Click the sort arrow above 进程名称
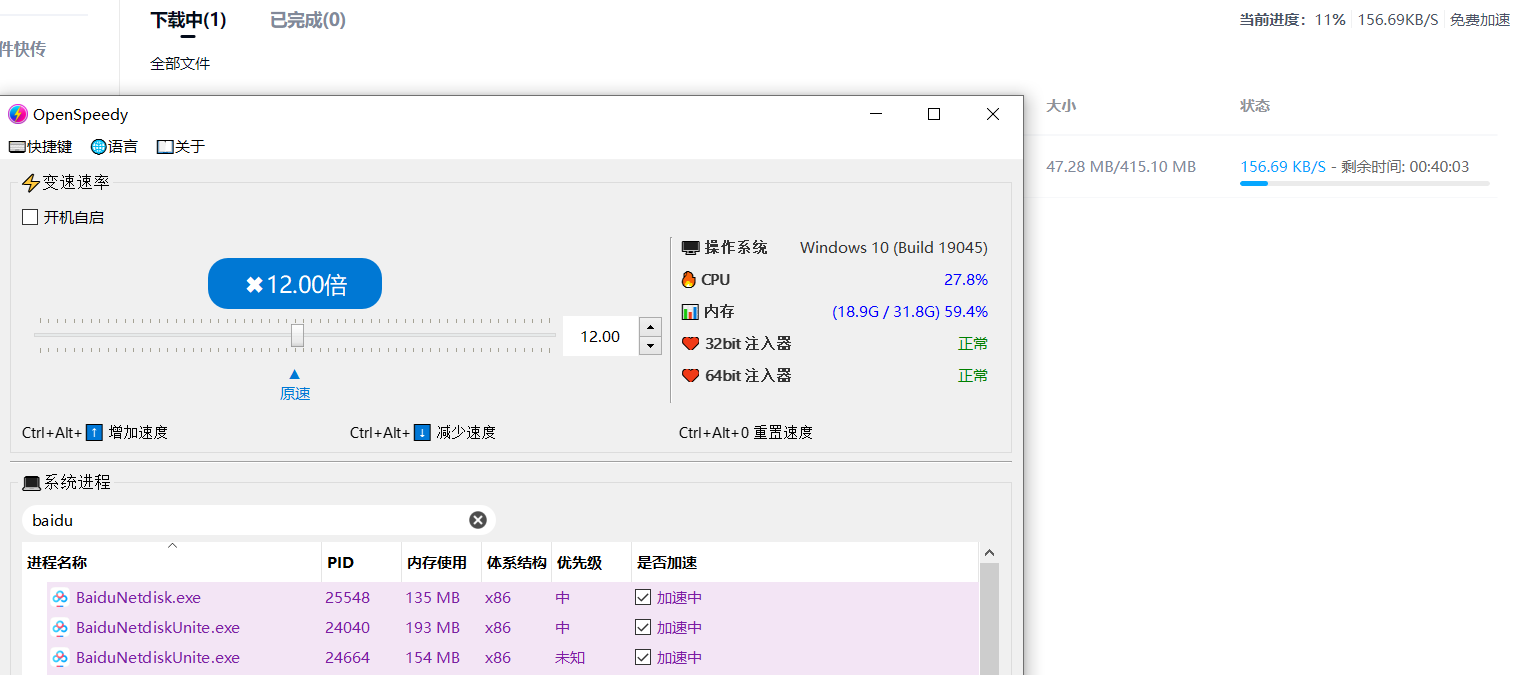1521x675 pixels. click(x=172, y=546)
